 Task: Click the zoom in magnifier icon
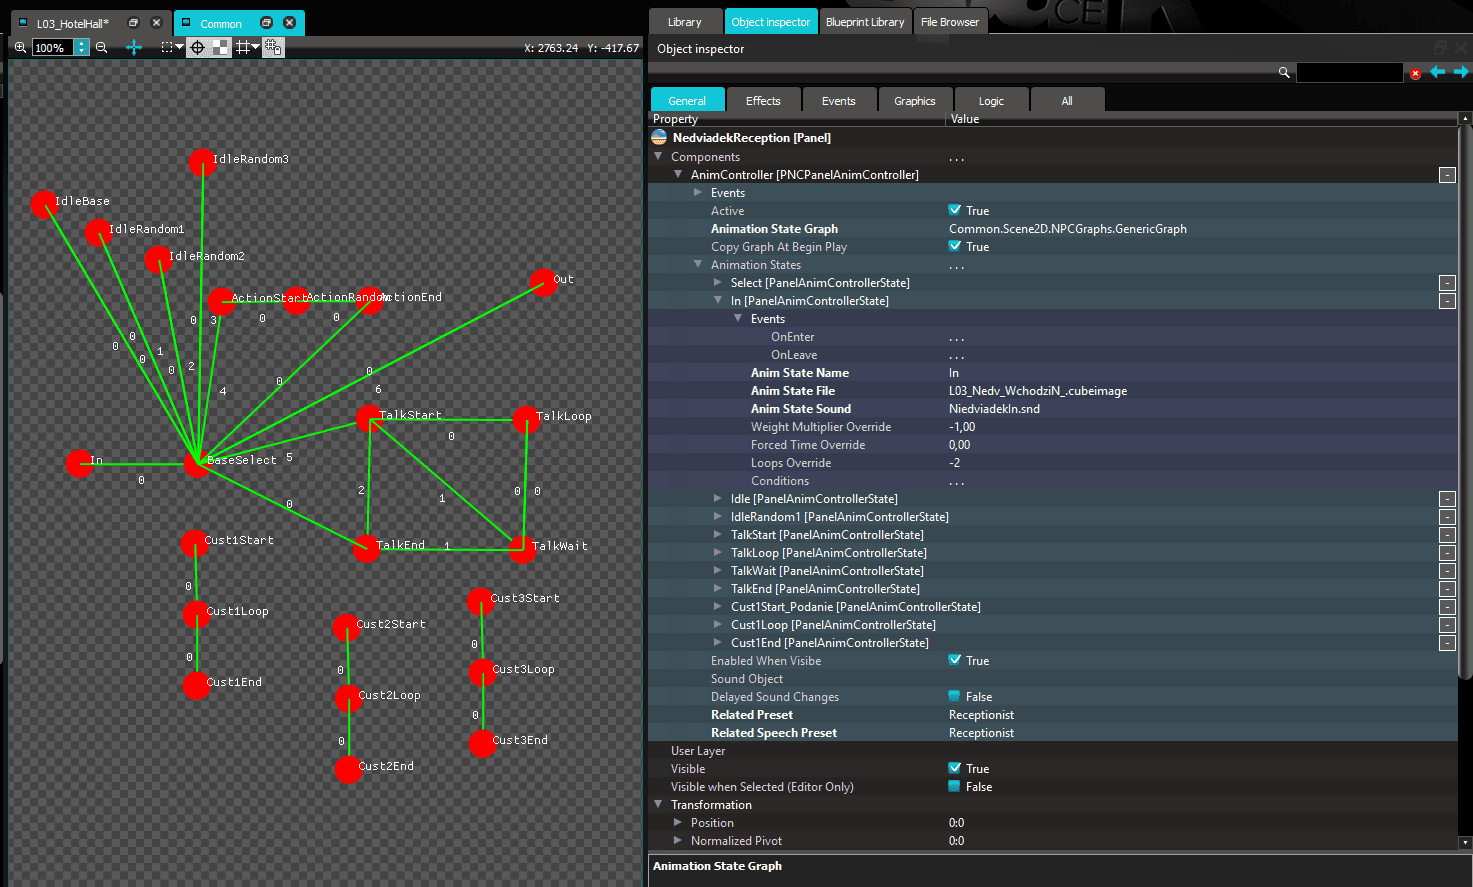click(20, 47)
